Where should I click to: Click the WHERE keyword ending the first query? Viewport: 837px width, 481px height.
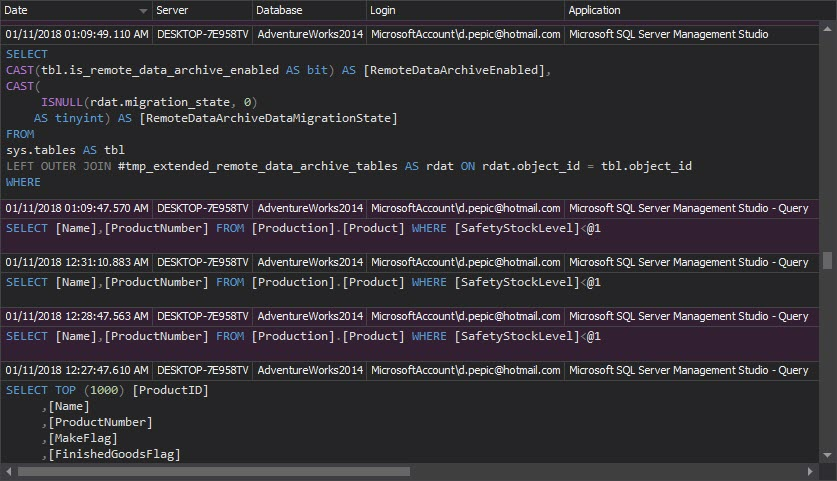pos(23,182)
